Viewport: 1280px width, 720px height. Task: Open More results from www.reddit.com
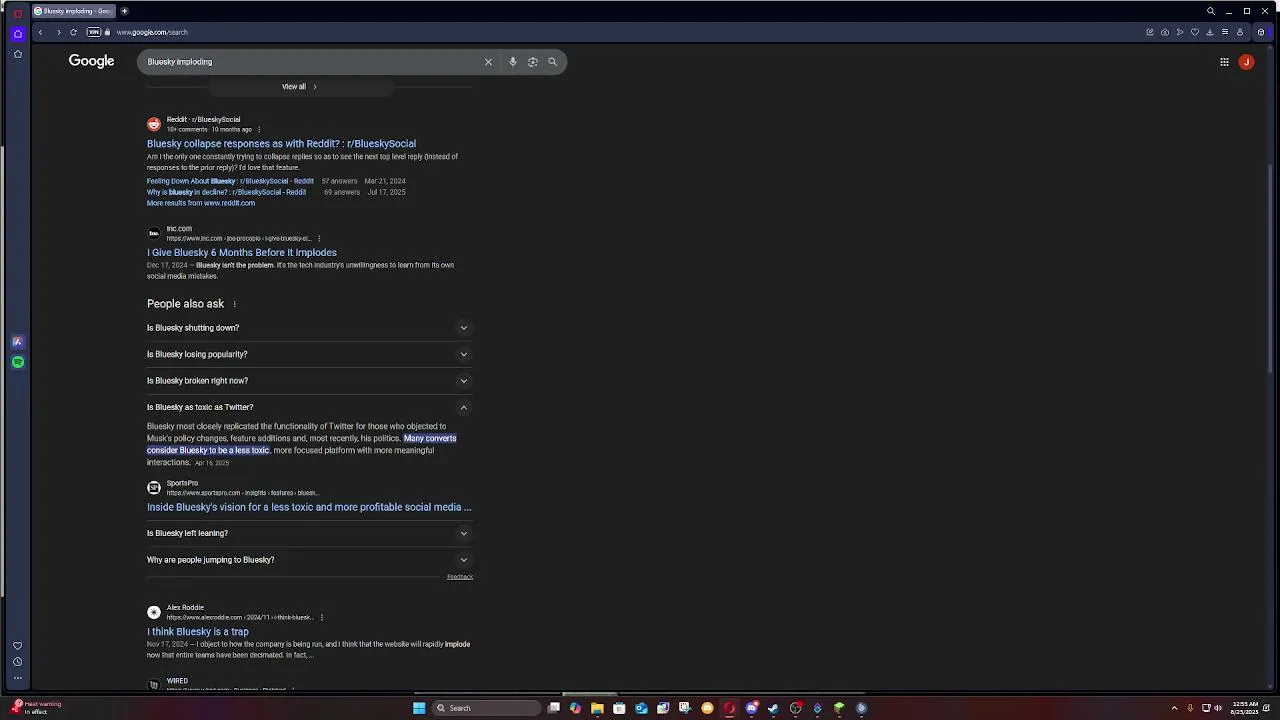click(x=201, y=203)
